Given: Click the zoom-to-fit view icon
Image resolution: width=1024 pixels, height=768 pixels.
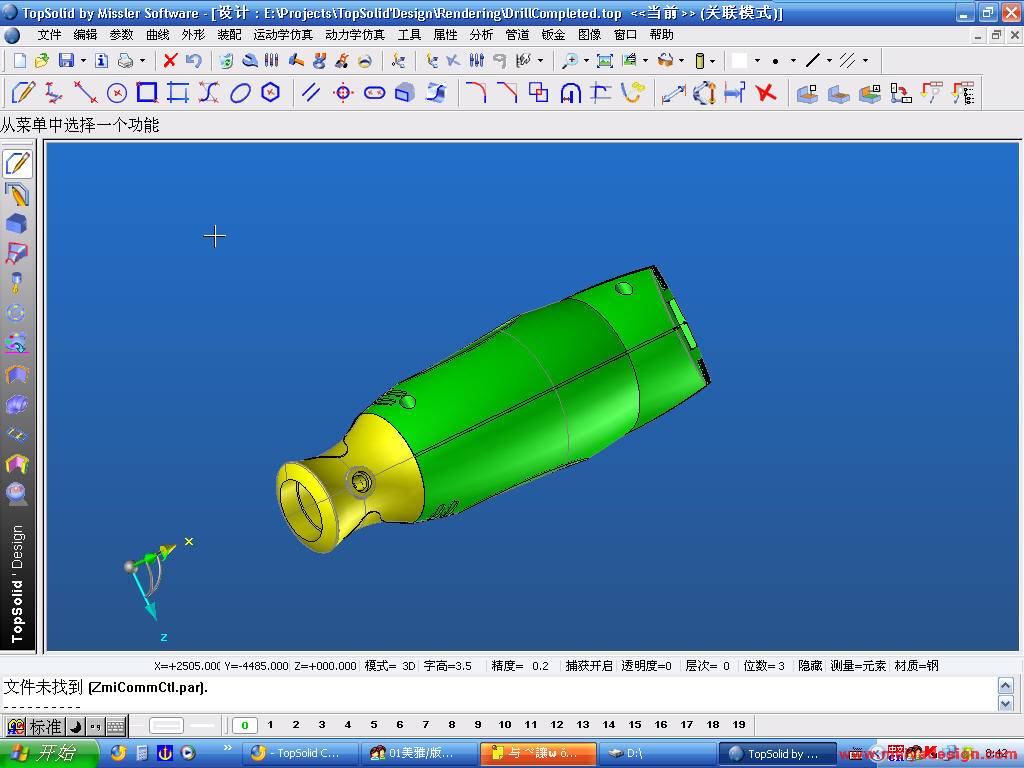Looking at the screenshot, I should tap(604, 61).
